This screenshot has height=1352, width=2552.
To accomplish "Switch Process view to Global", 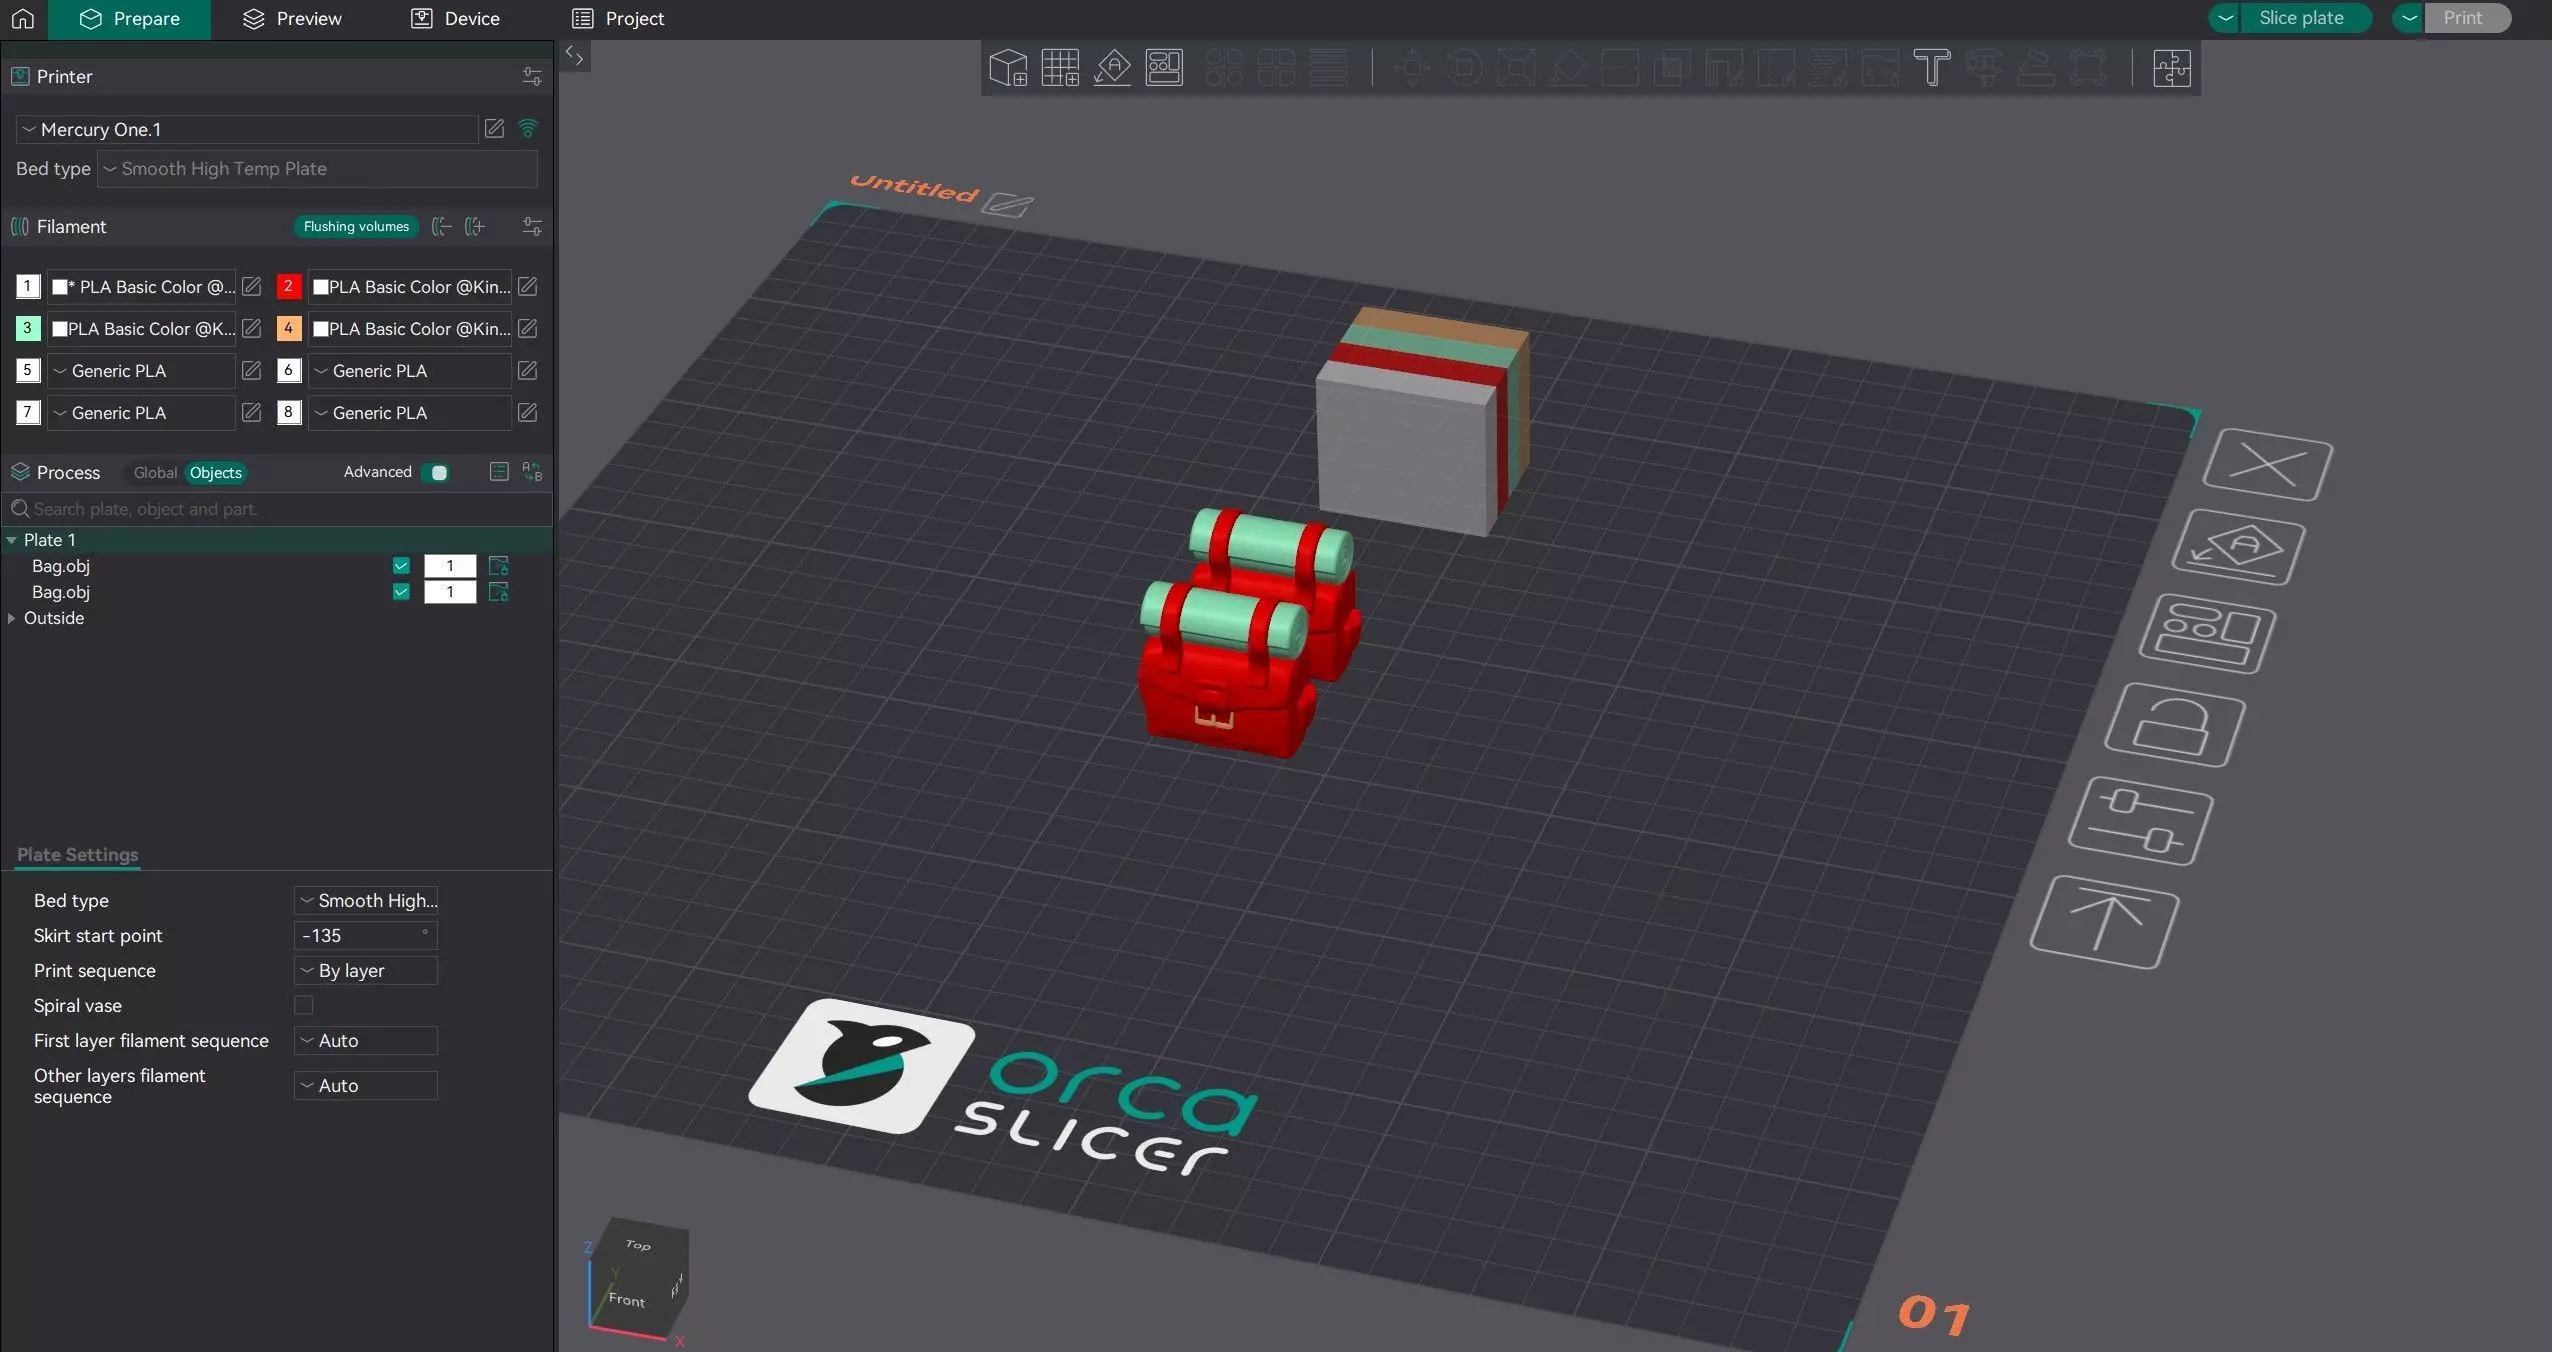I will tap(155, 472).
